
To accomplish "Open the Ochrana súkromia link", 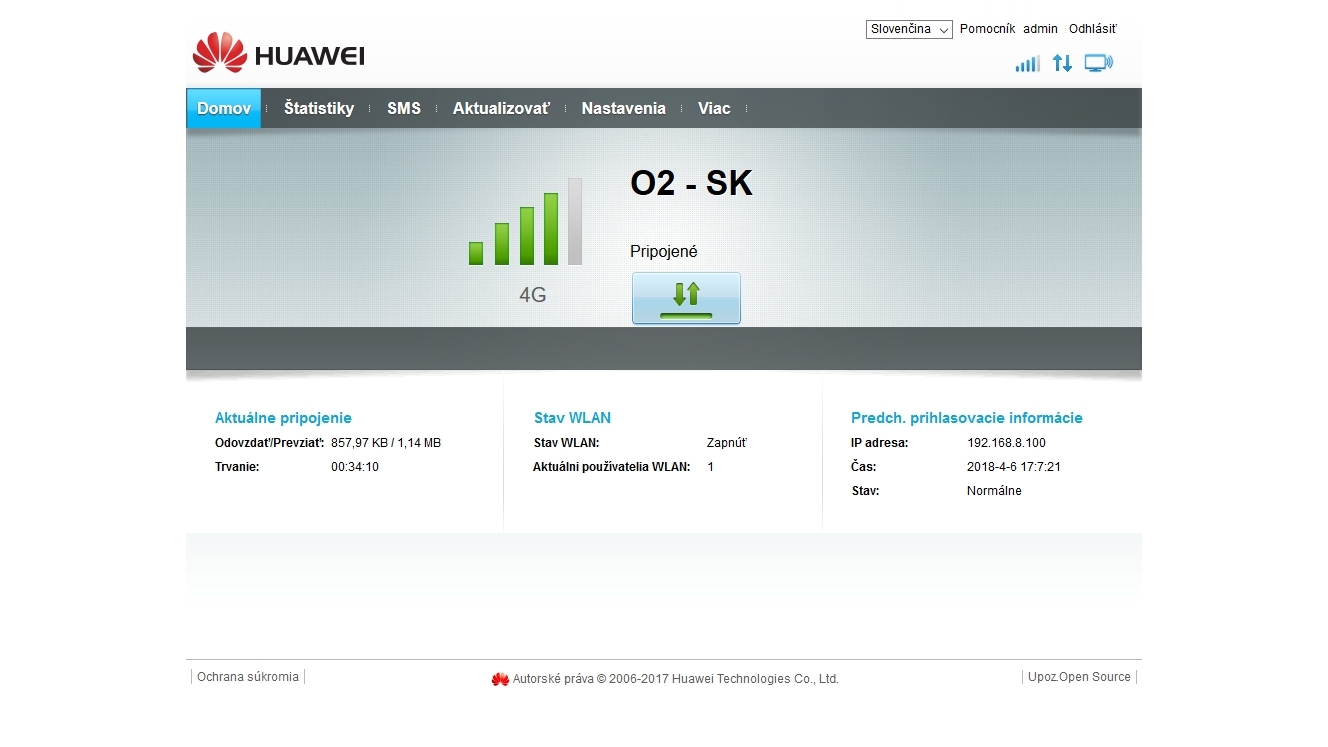I will coord(248,677).
